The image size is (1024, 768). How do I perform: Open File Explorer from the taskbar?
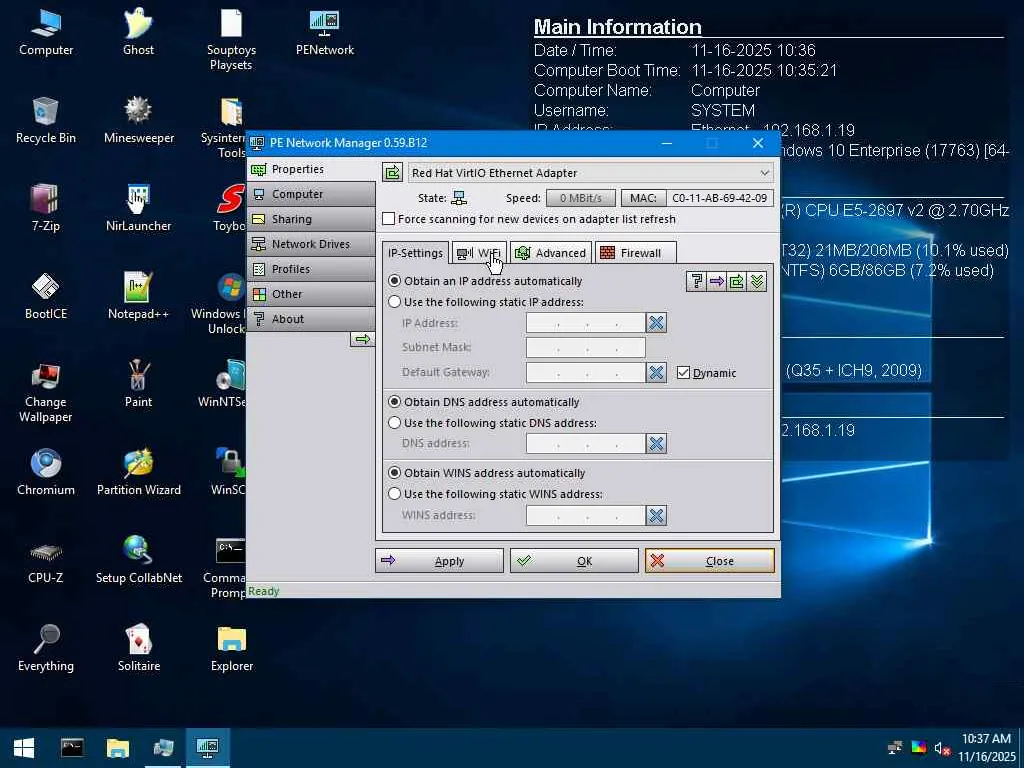pos(118,748)
